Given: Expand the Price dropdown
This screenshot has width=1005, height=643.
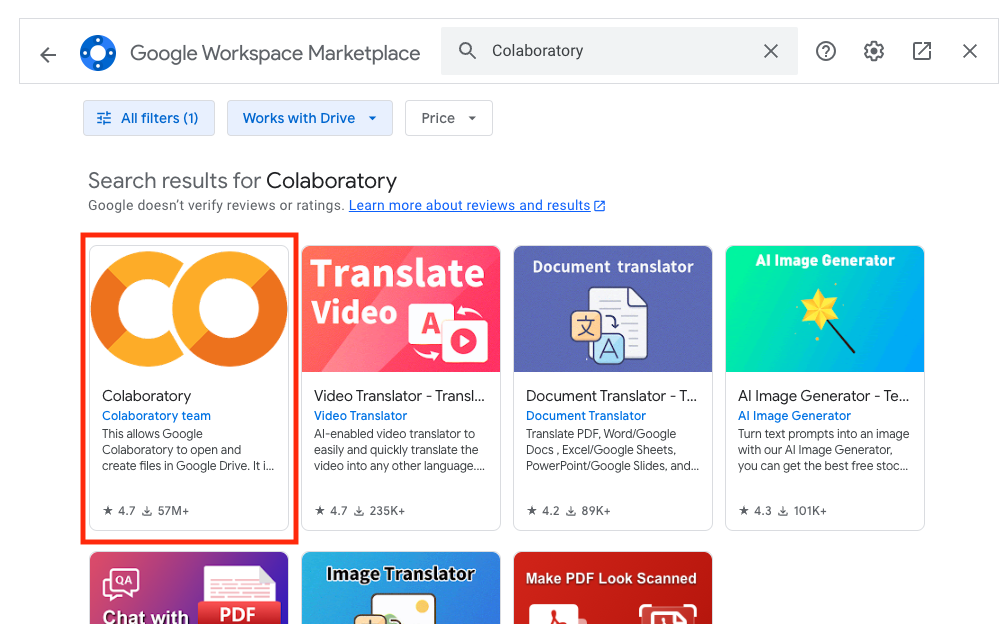Looking at the screenshot, I should tap(449, 118).
